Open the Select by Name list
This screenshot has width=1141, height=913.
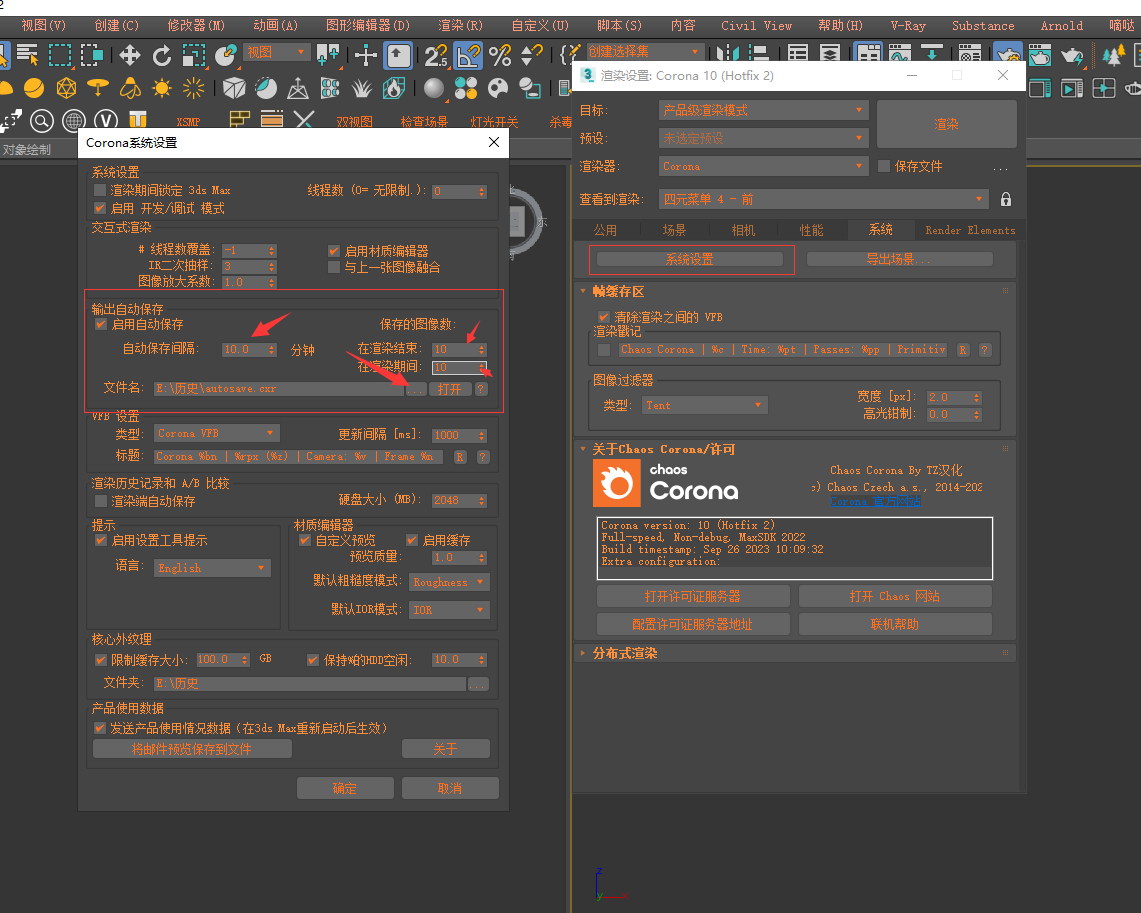[28, 55]
